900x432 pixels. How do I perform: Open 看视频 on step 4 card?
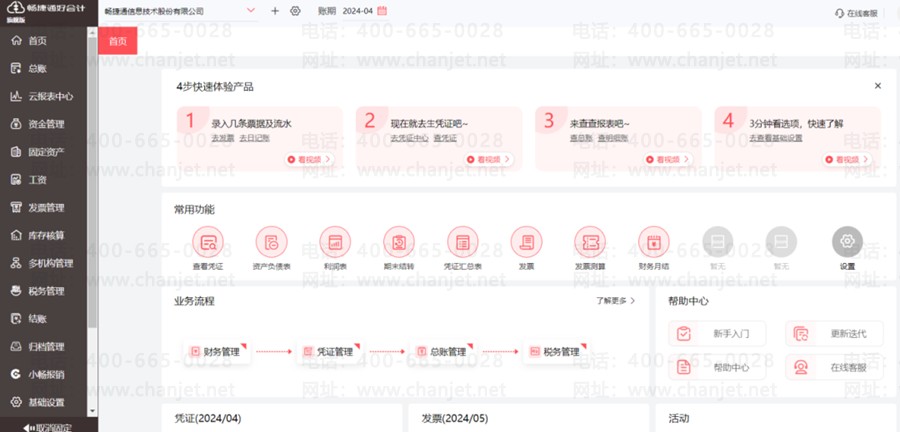point(847,159)
